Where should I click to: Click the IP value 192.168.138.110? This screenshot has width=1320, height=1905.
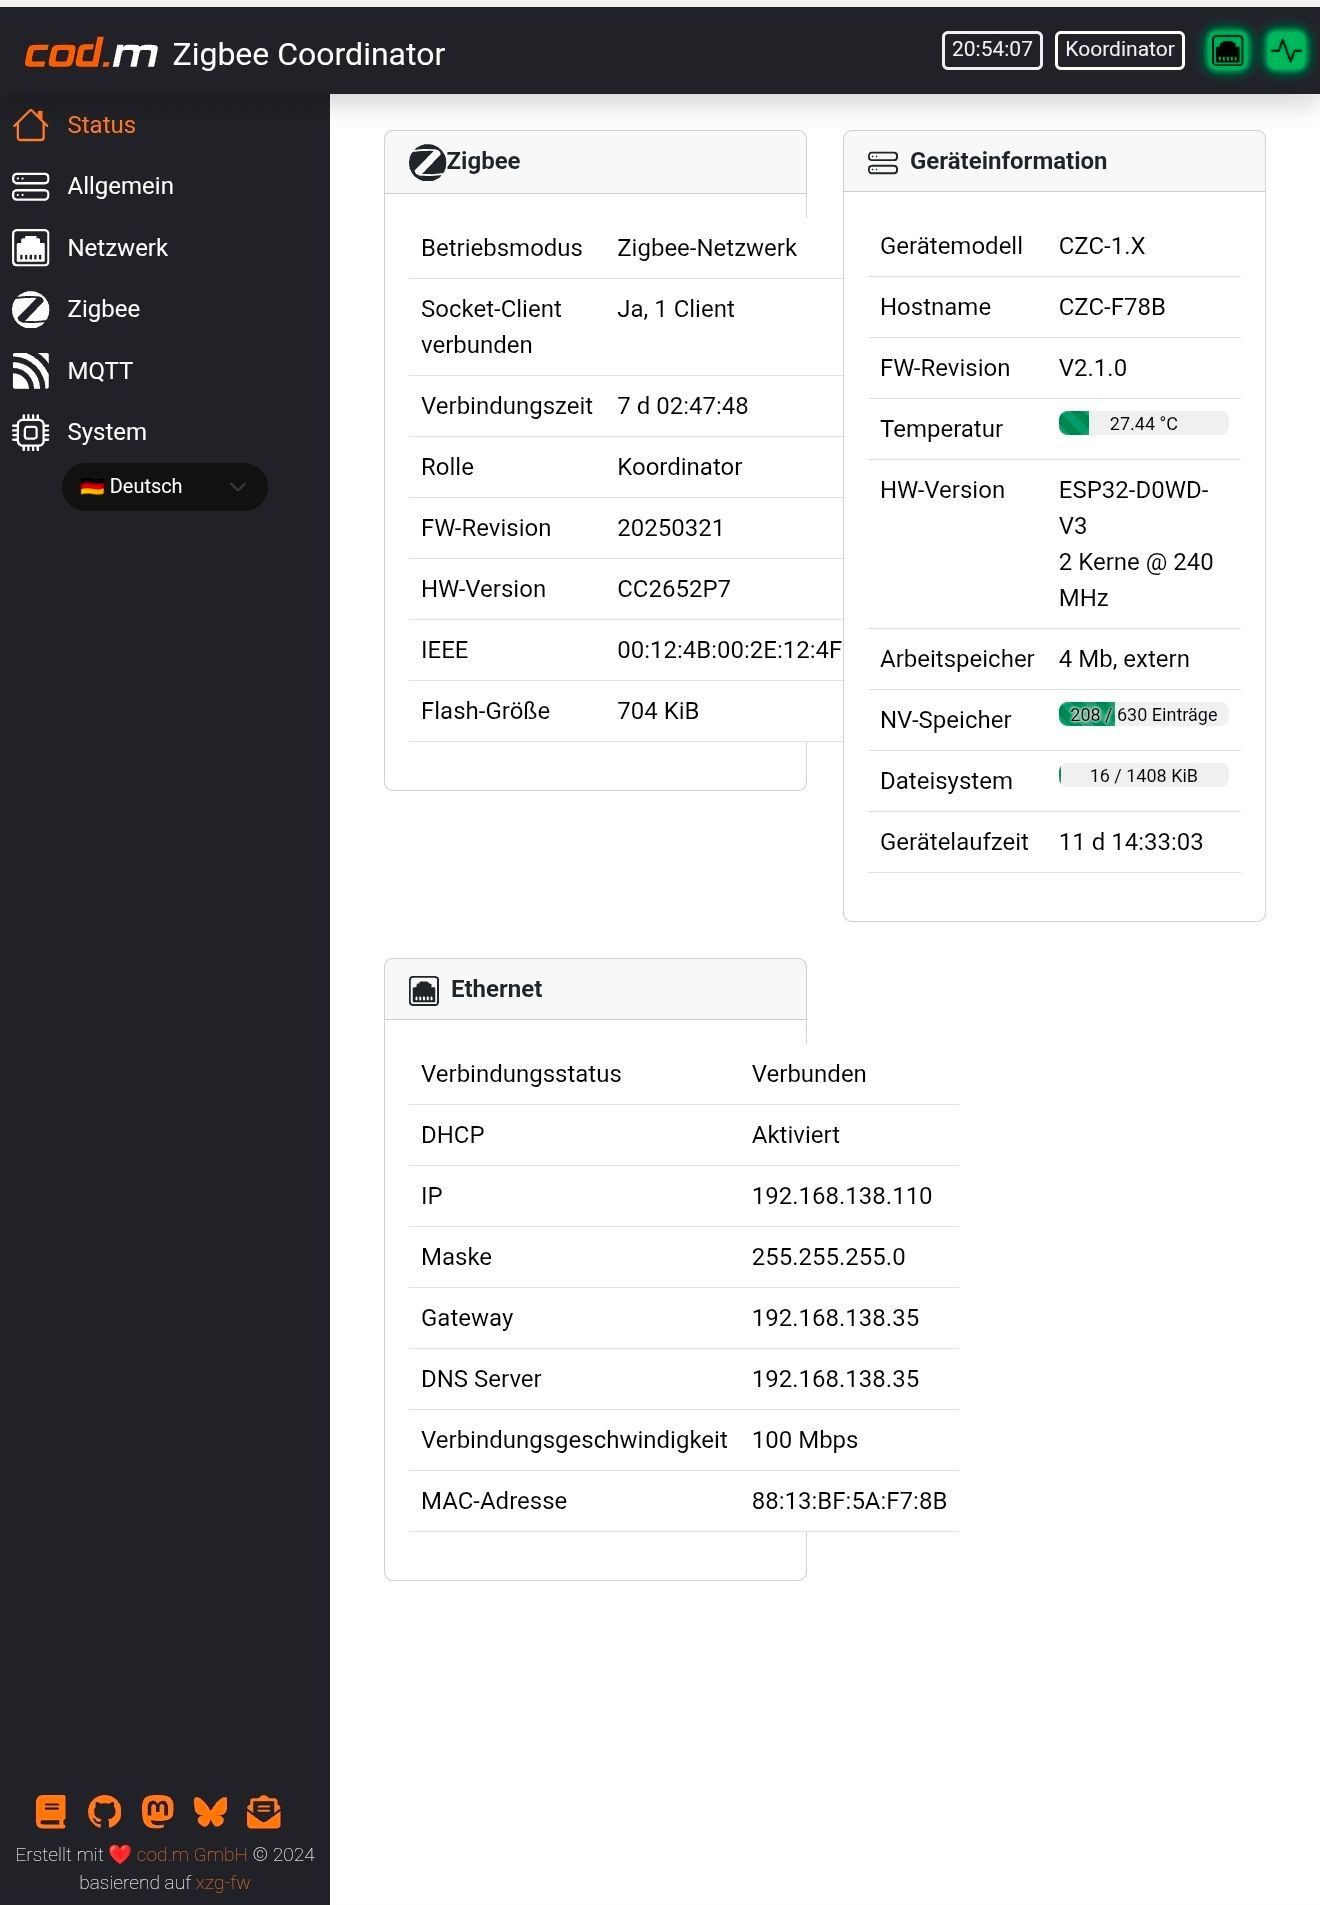pyautogui.click(x=842, y=1196)
